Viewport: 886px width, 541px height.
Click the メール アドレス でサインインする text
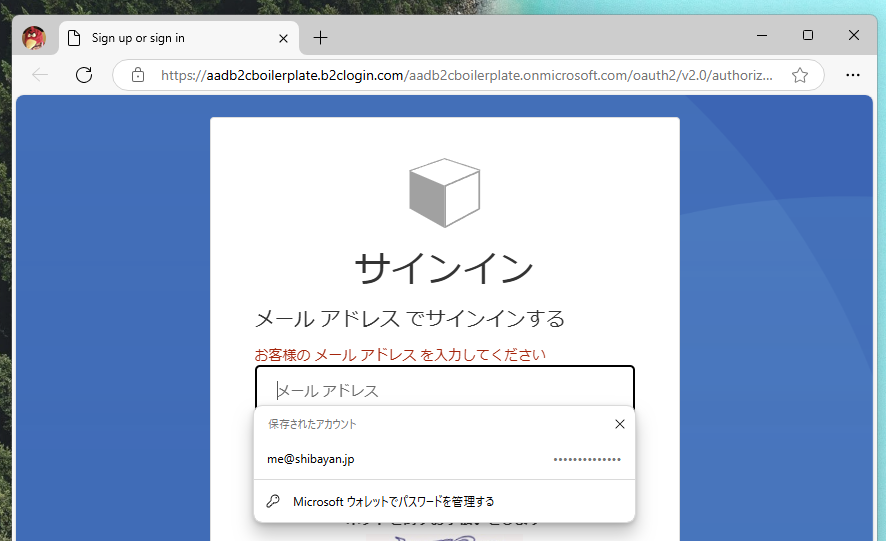410,319
